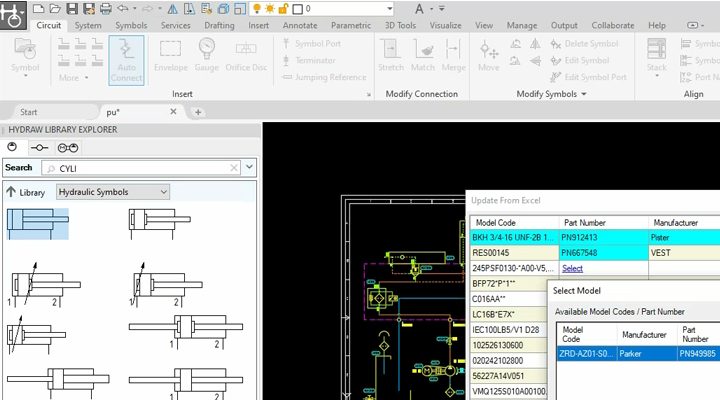Viewport: 720px width, 400px height.
Task: Open the Drafting ribbon tab
Action: 219,25
